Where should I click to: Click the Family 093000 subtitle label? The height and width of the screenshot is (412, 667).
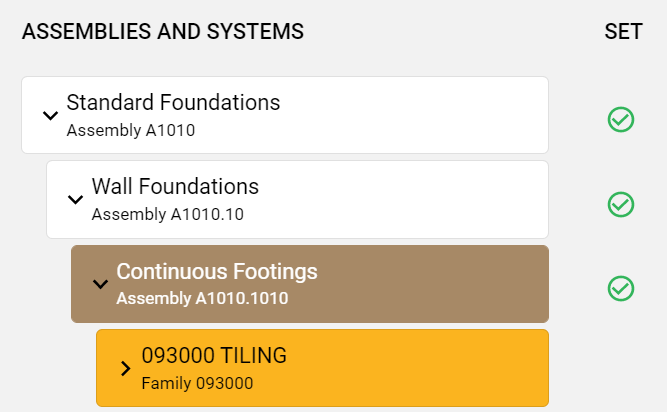tap(197, 382)
